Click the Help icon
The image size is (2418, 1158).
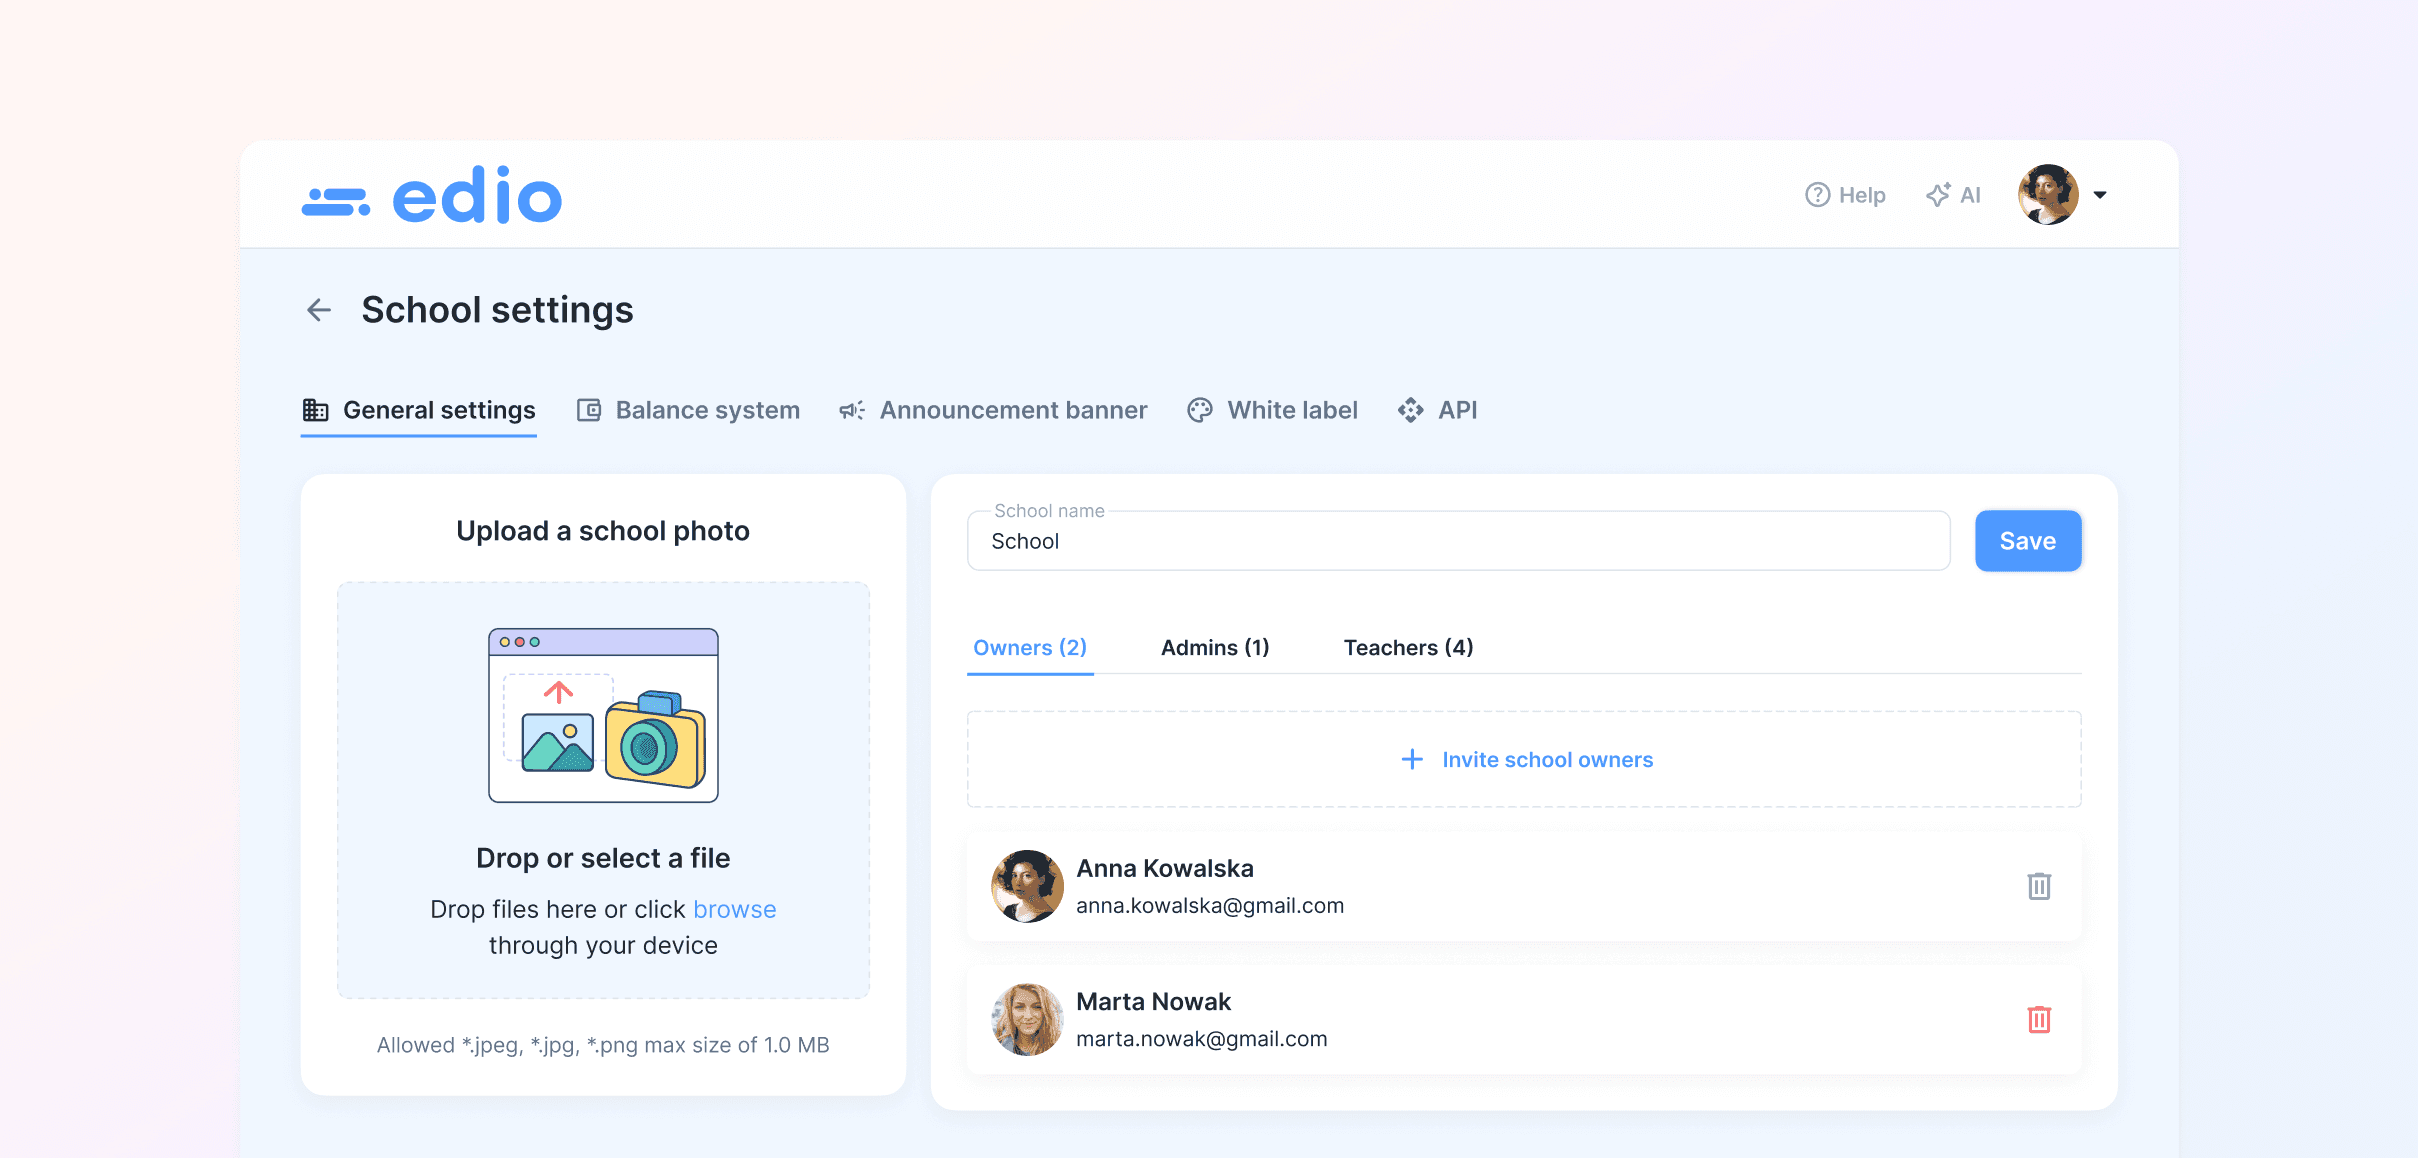pyautogui.click(x=1816, y=194)
